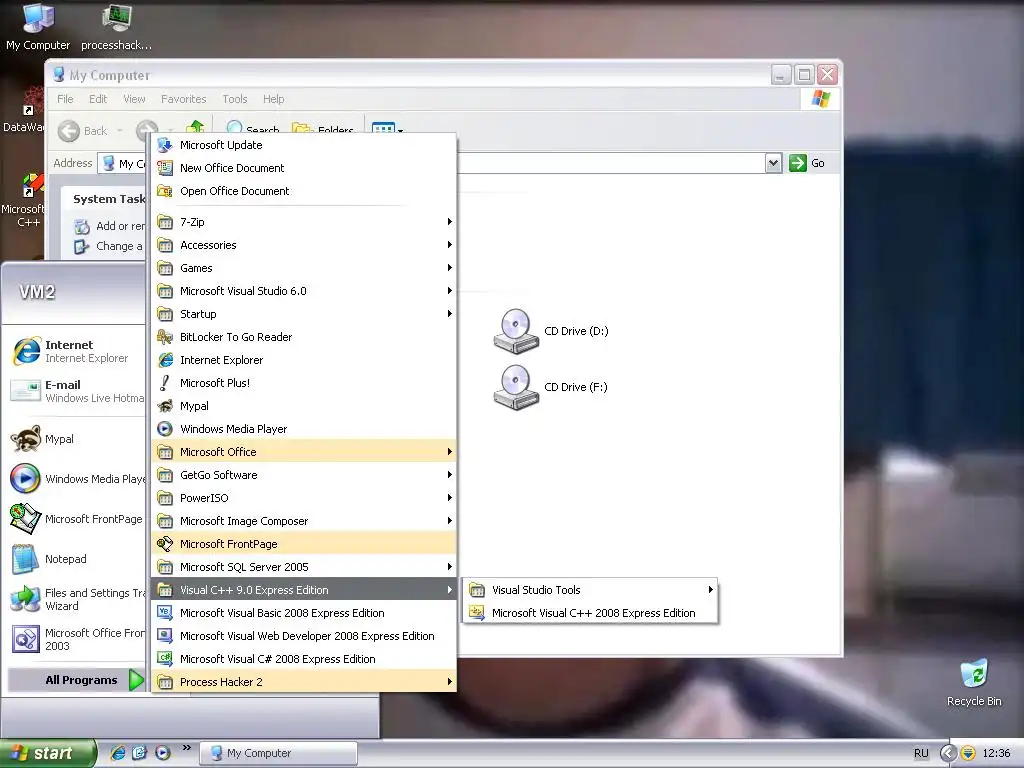Launch Microsoft Visual Web Developer 2008 Express

pyautogui.click(x=304, y=636)
